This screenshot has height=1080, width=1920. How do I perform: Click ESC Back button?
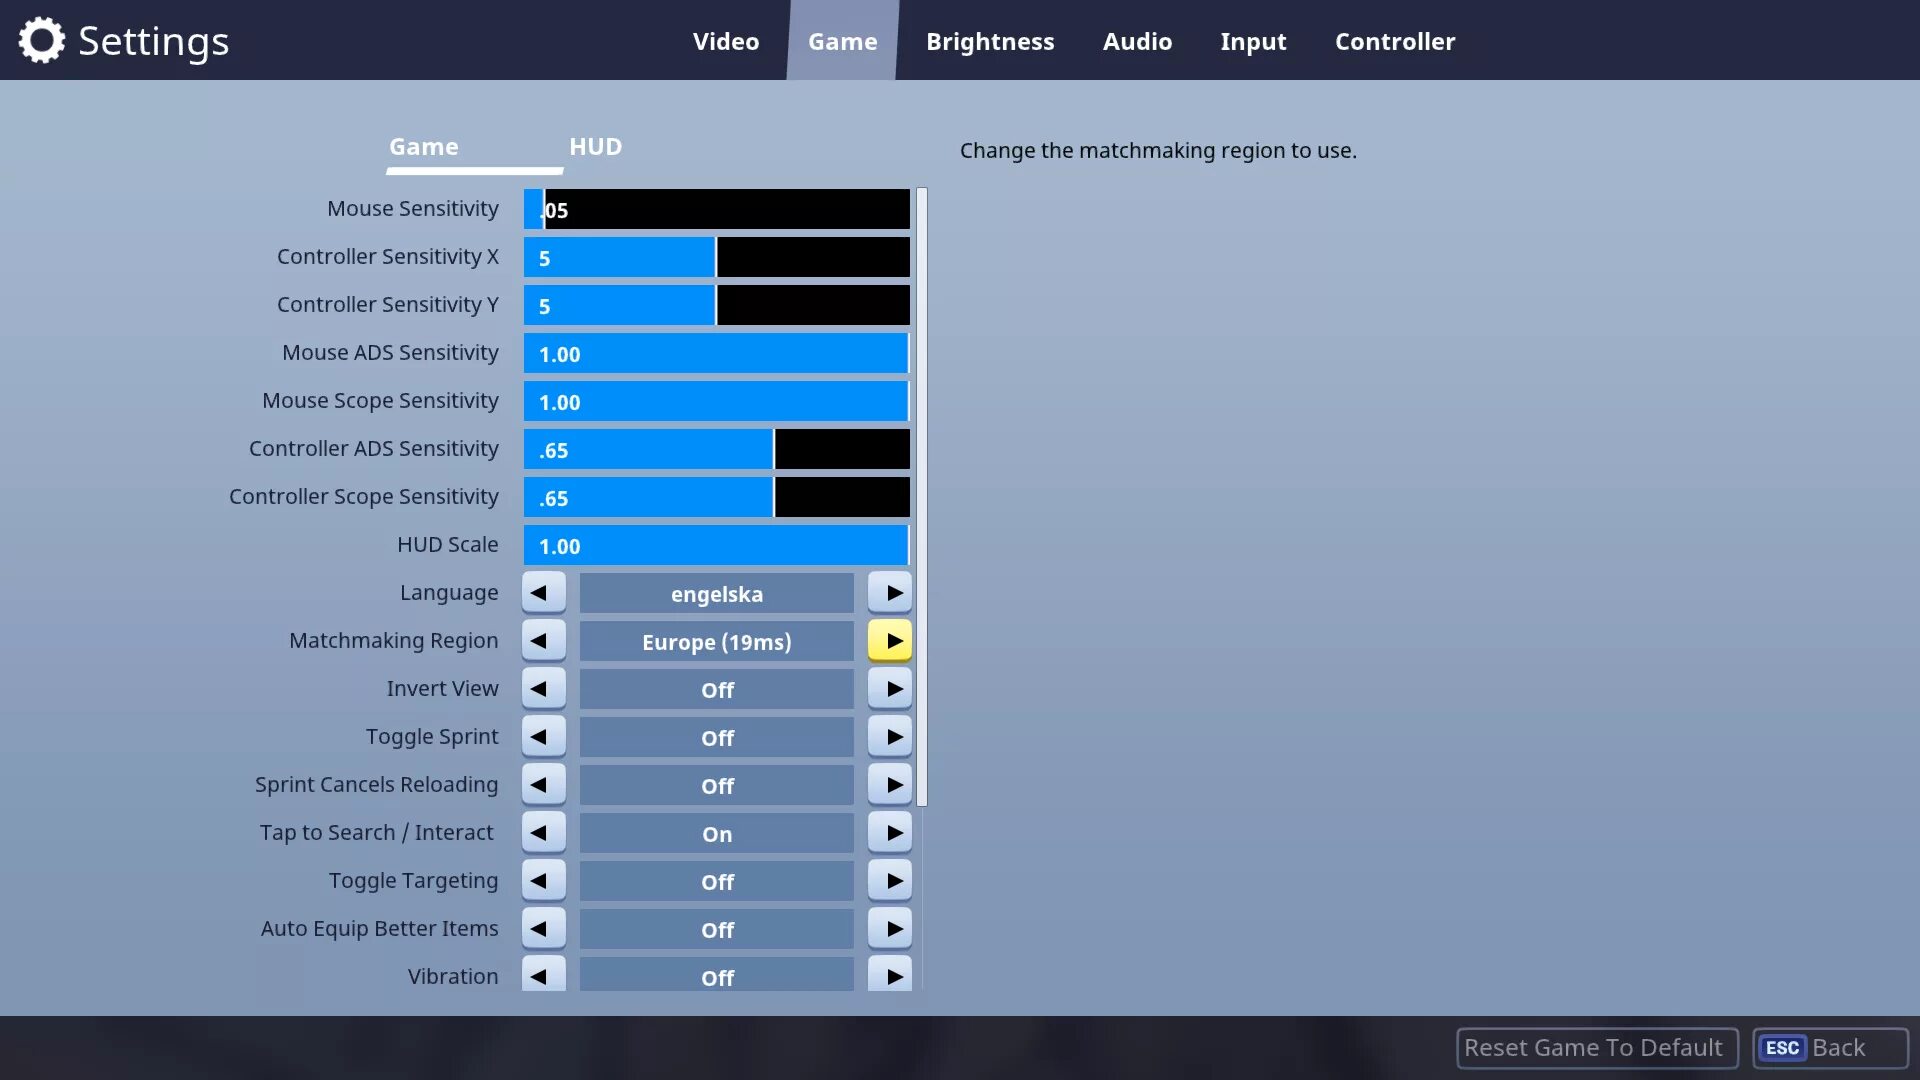[1822, 1046]
